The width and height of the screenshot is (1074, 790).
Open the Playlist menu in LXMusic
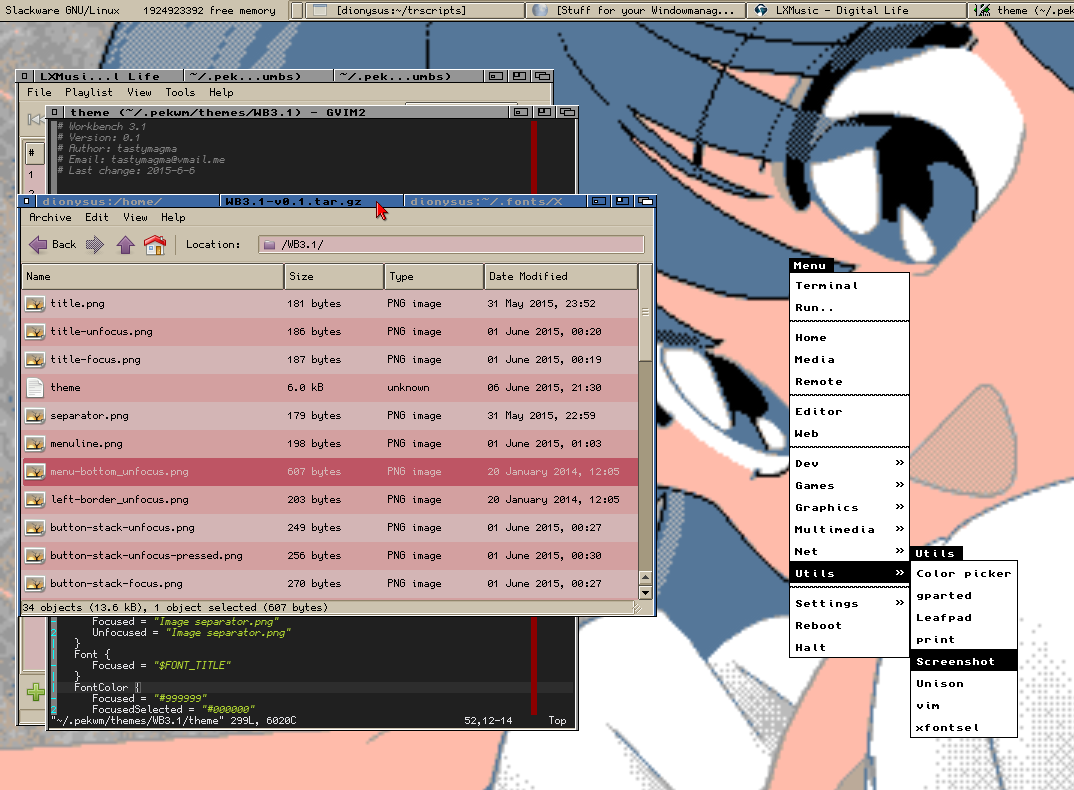[88, 92]
